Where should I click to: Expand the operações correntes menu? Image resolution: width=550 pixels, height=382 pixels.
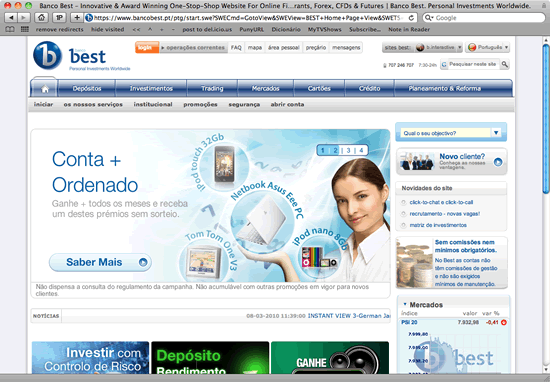[192, 48]
